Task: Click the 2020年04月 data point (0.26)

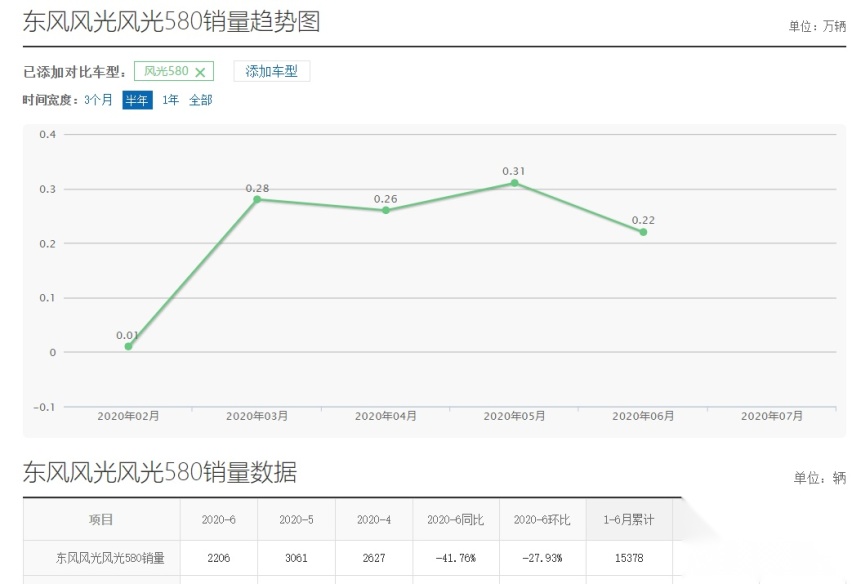Action: (386, 210)
